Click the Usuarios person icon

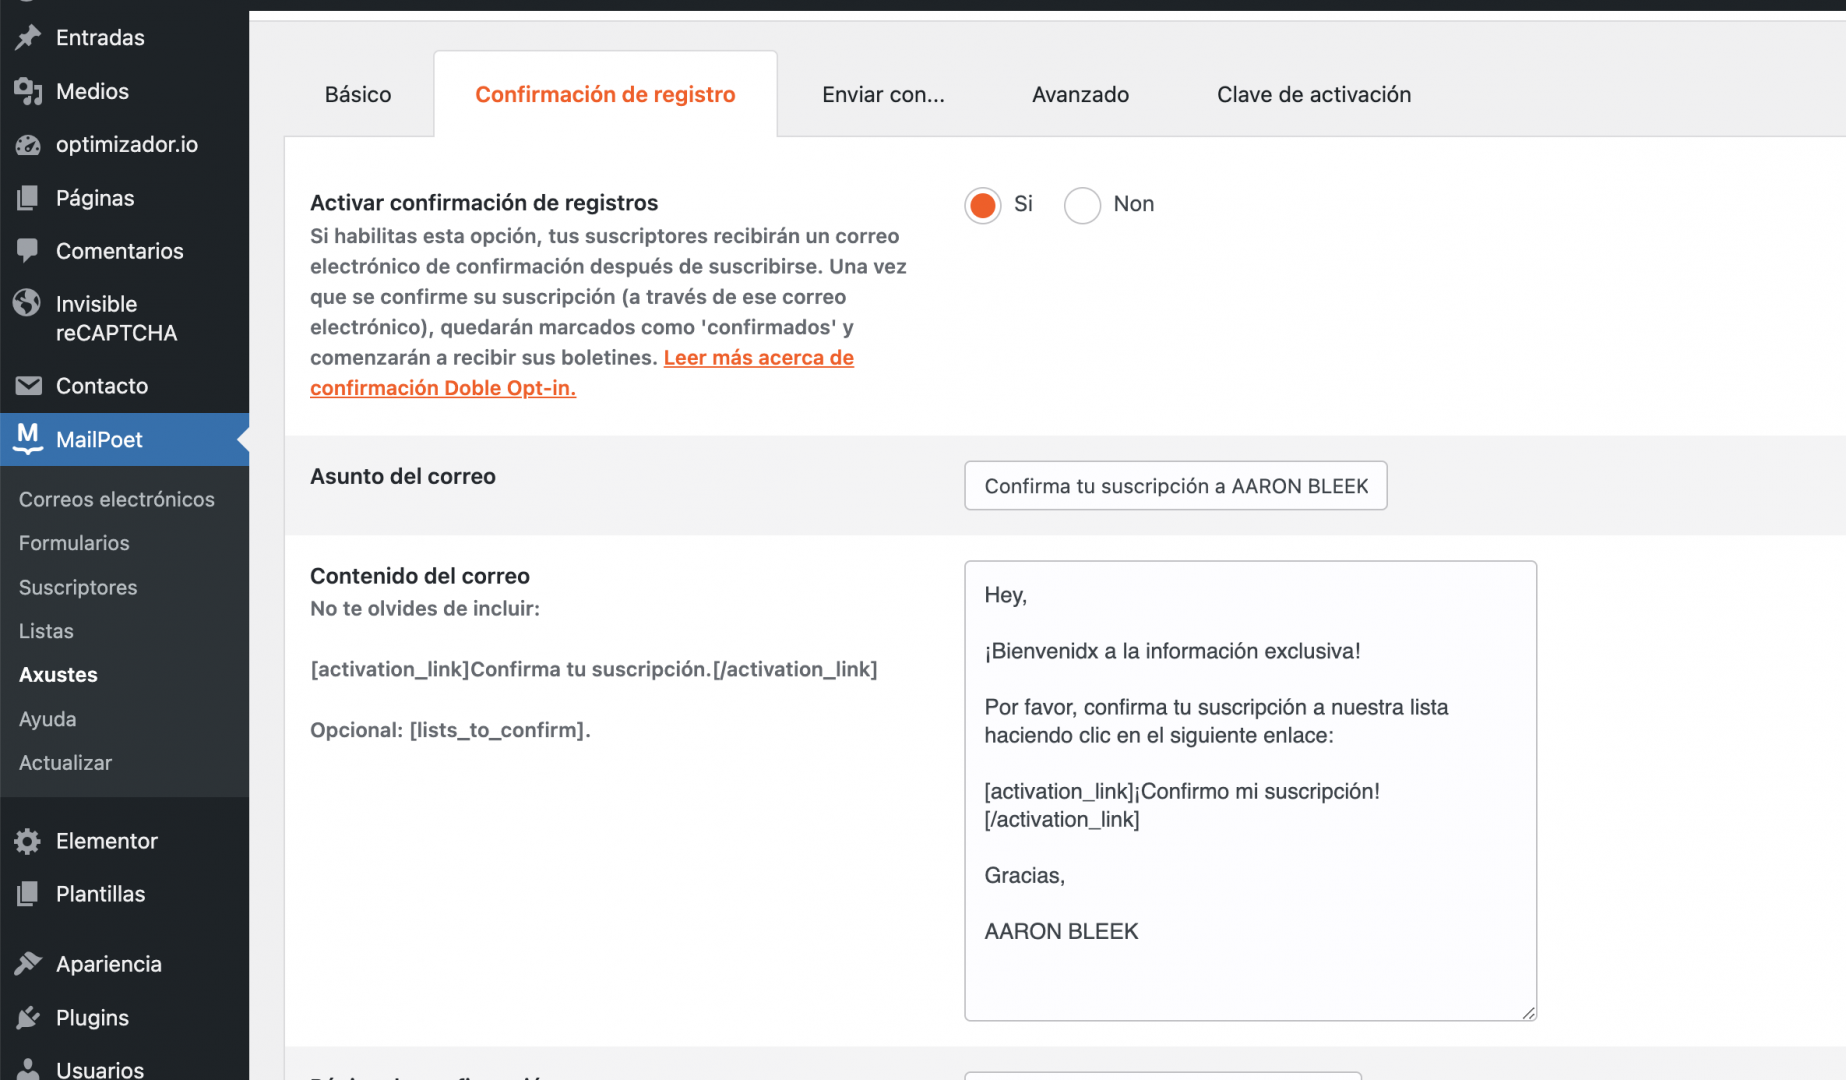click(28, 1069)
